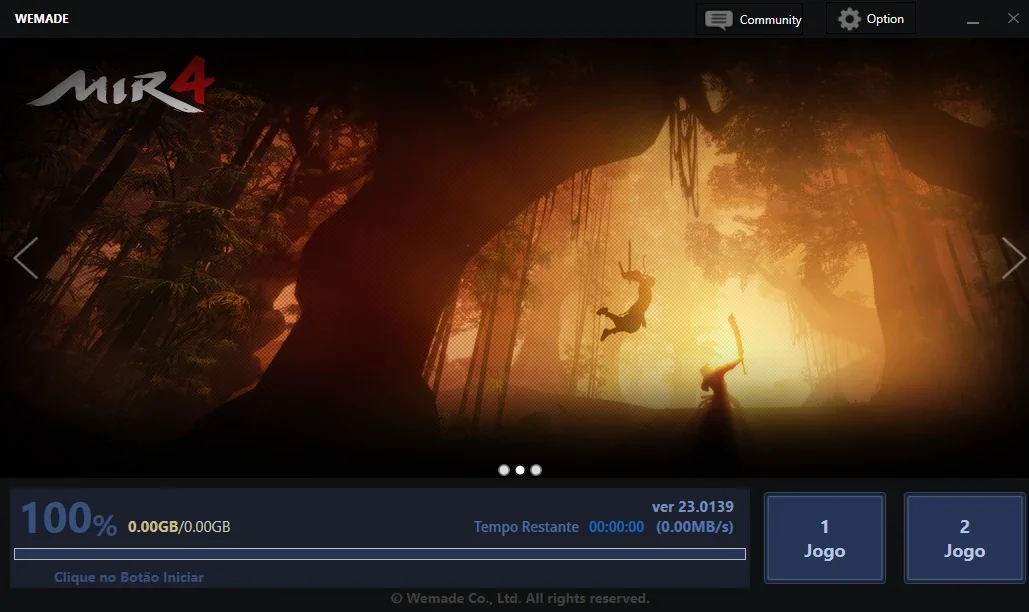Close the launcher window
This screenshot has width=1029, height=612.
click(x=1013, y=18)
